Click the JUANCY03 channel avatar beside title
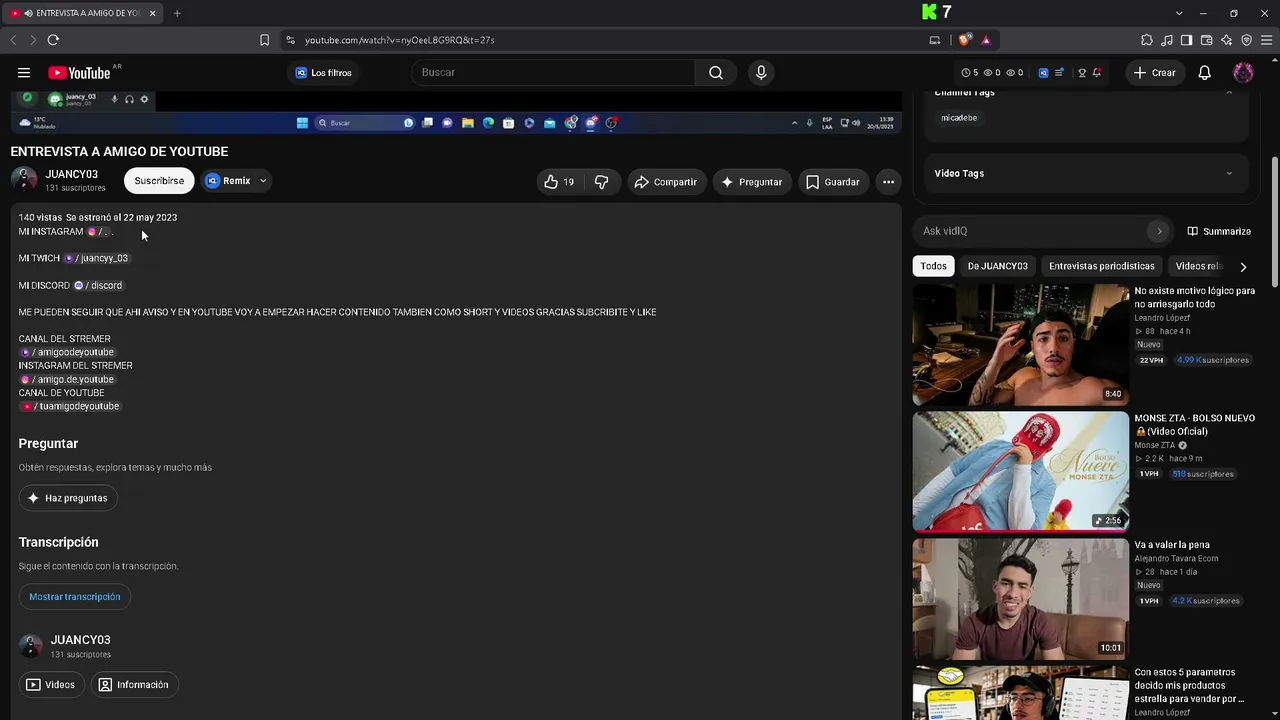This screenshot has width=1280, height=720. click(x=24, y=180)
